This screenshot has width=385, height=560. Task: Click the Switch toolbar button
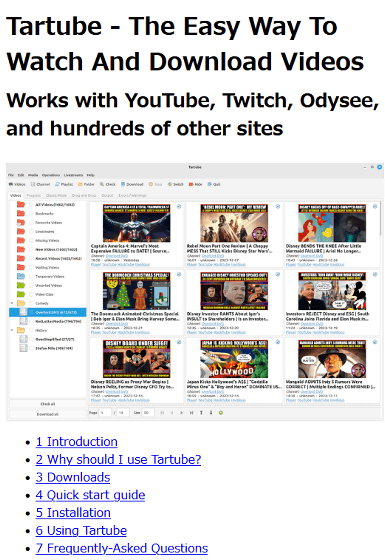[175, 184]
